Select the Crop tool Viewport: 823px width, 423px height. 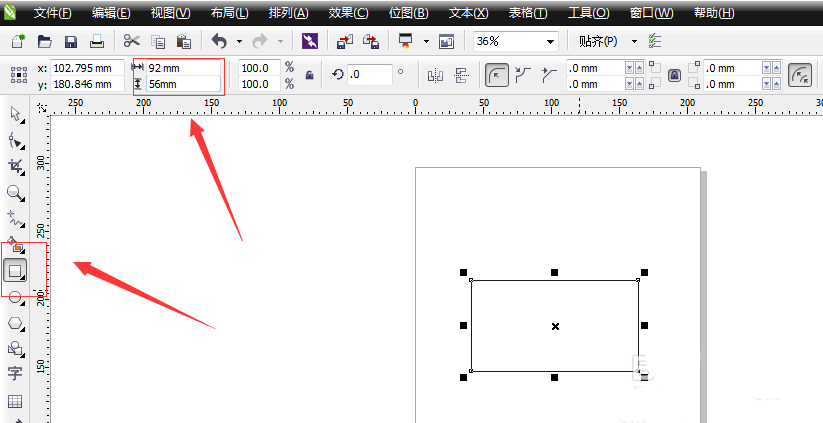click(x=16, y=167)
